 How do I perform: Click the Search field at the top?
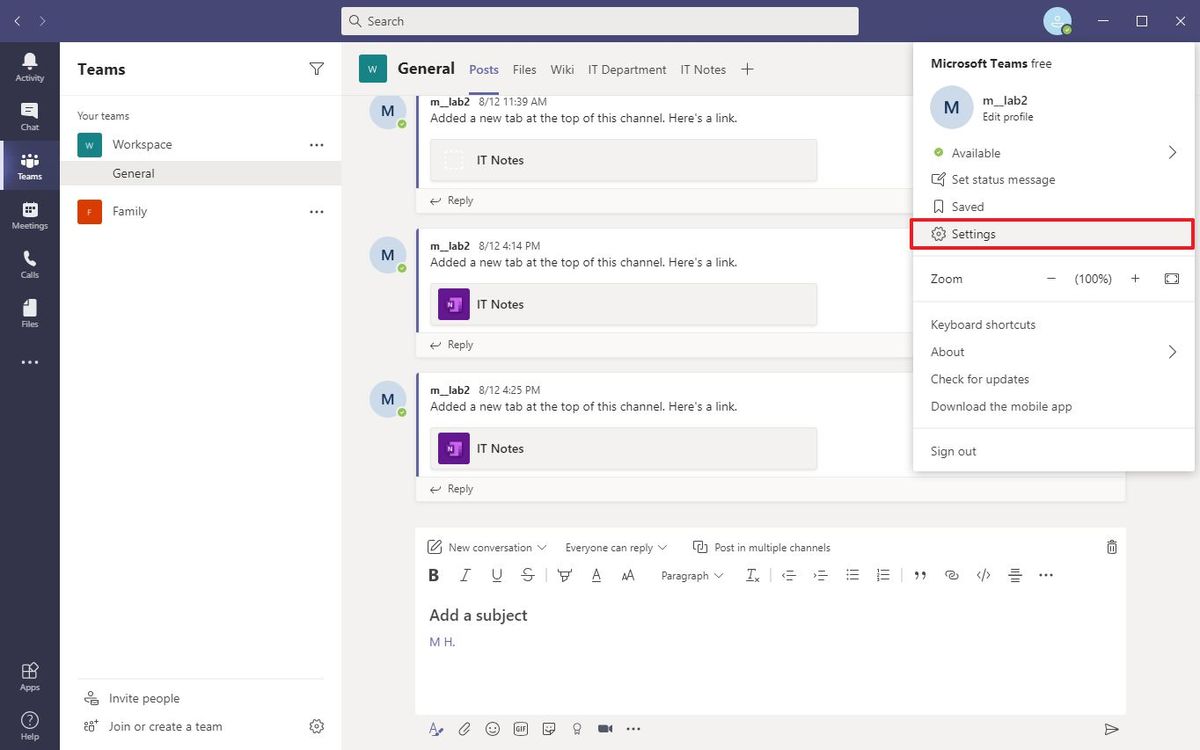[600, 20]
